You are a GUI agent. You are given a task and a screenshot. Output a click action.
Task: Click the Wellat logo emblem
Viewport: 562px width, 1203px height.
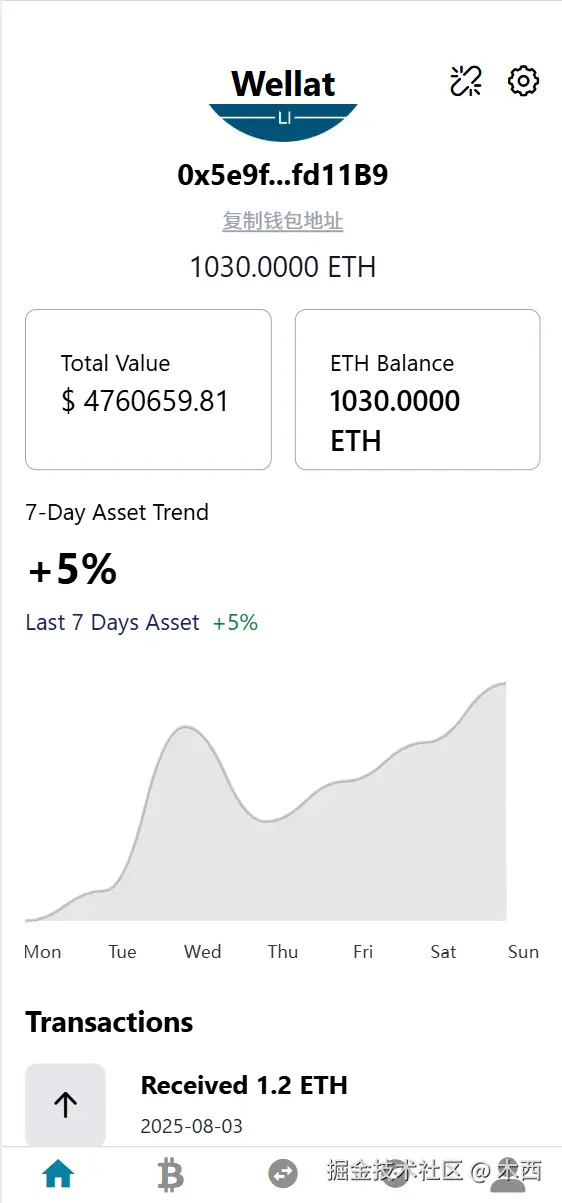pos(283,104)
